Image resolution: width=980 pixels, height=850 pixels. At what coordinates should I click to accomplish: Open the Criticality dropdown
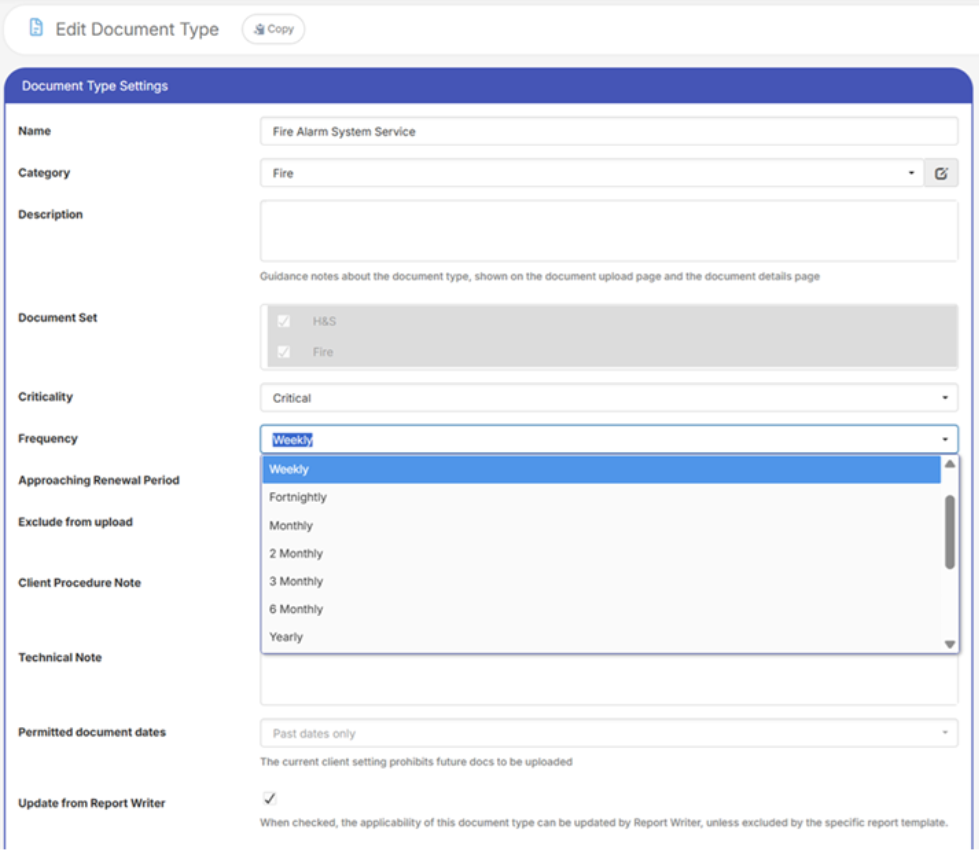tap(609, 398)
